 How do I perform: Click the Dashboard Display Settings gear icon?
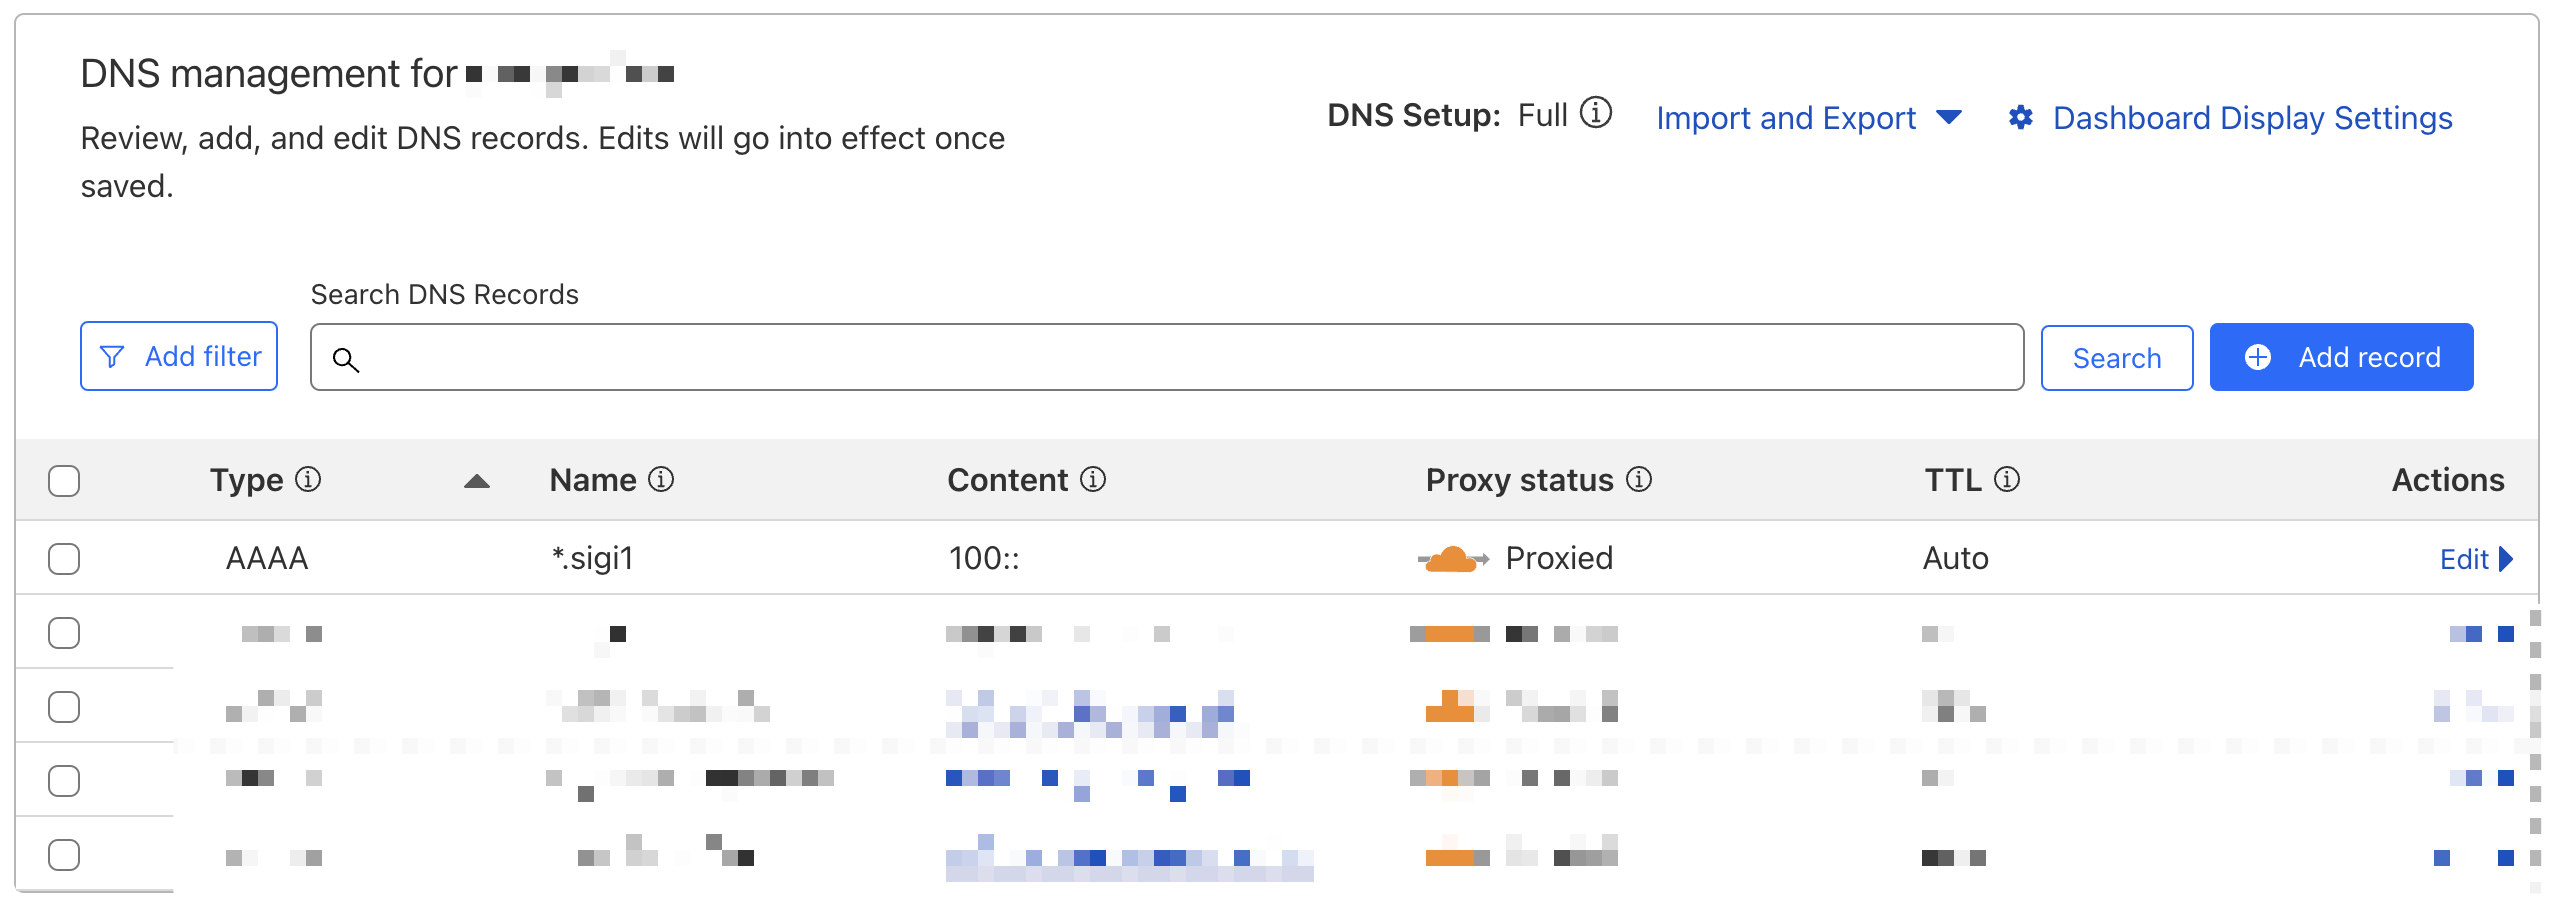click(x=2020, y=118)
